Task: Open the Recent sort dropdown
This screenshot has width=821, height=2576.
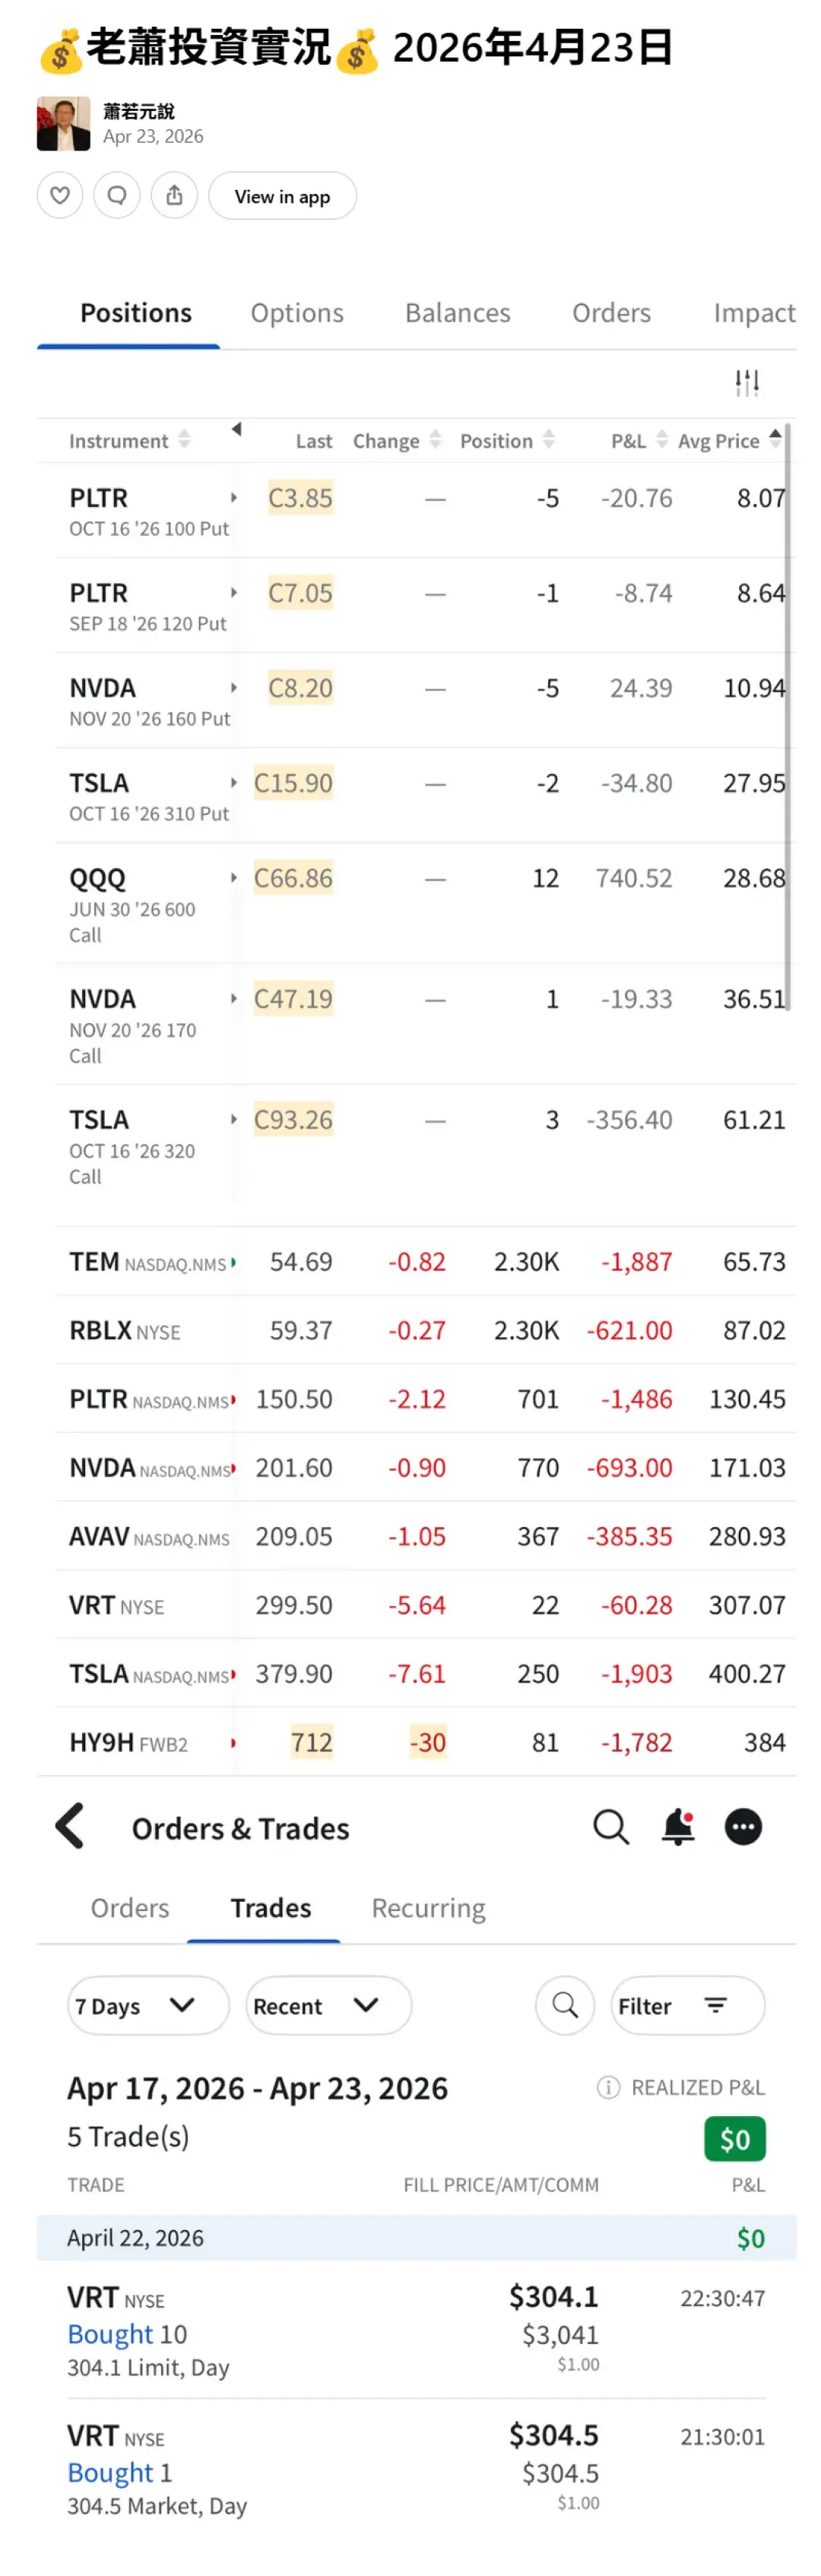Action: tap(328, 2005)
